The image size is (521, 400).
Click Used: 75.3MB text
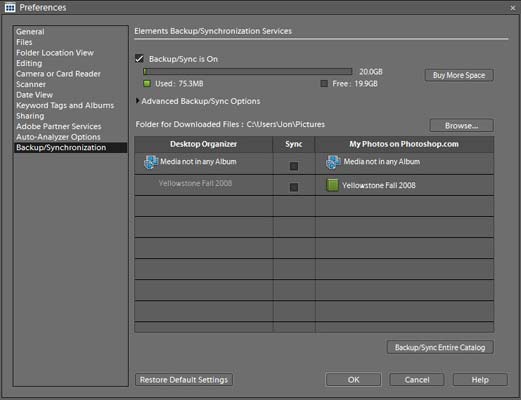[179, 84]
